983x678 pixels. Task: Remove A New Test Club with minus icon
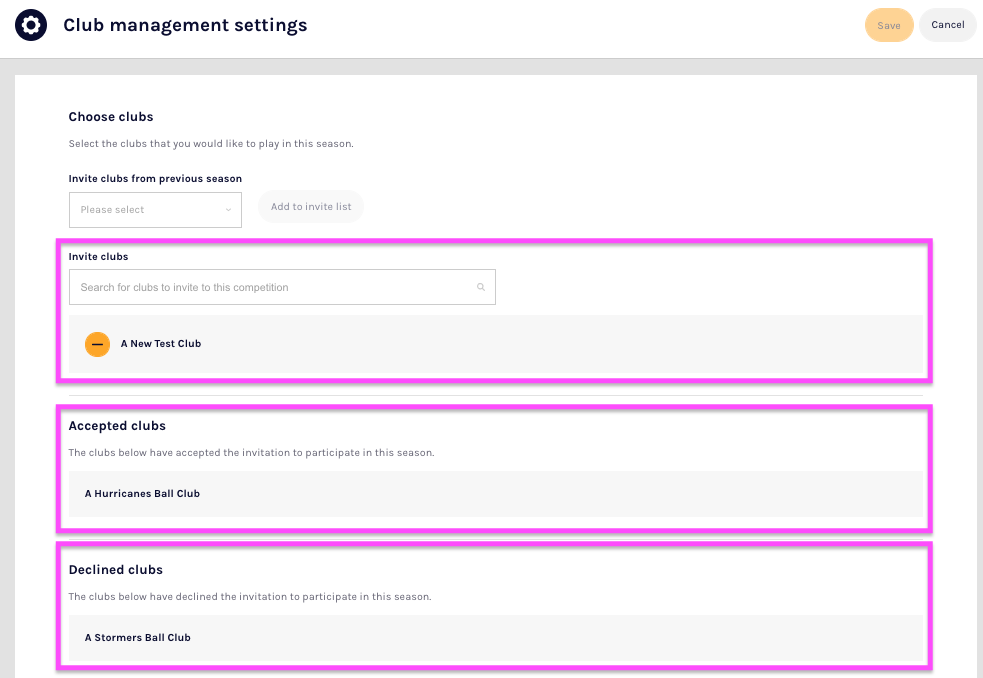(97, 344)
